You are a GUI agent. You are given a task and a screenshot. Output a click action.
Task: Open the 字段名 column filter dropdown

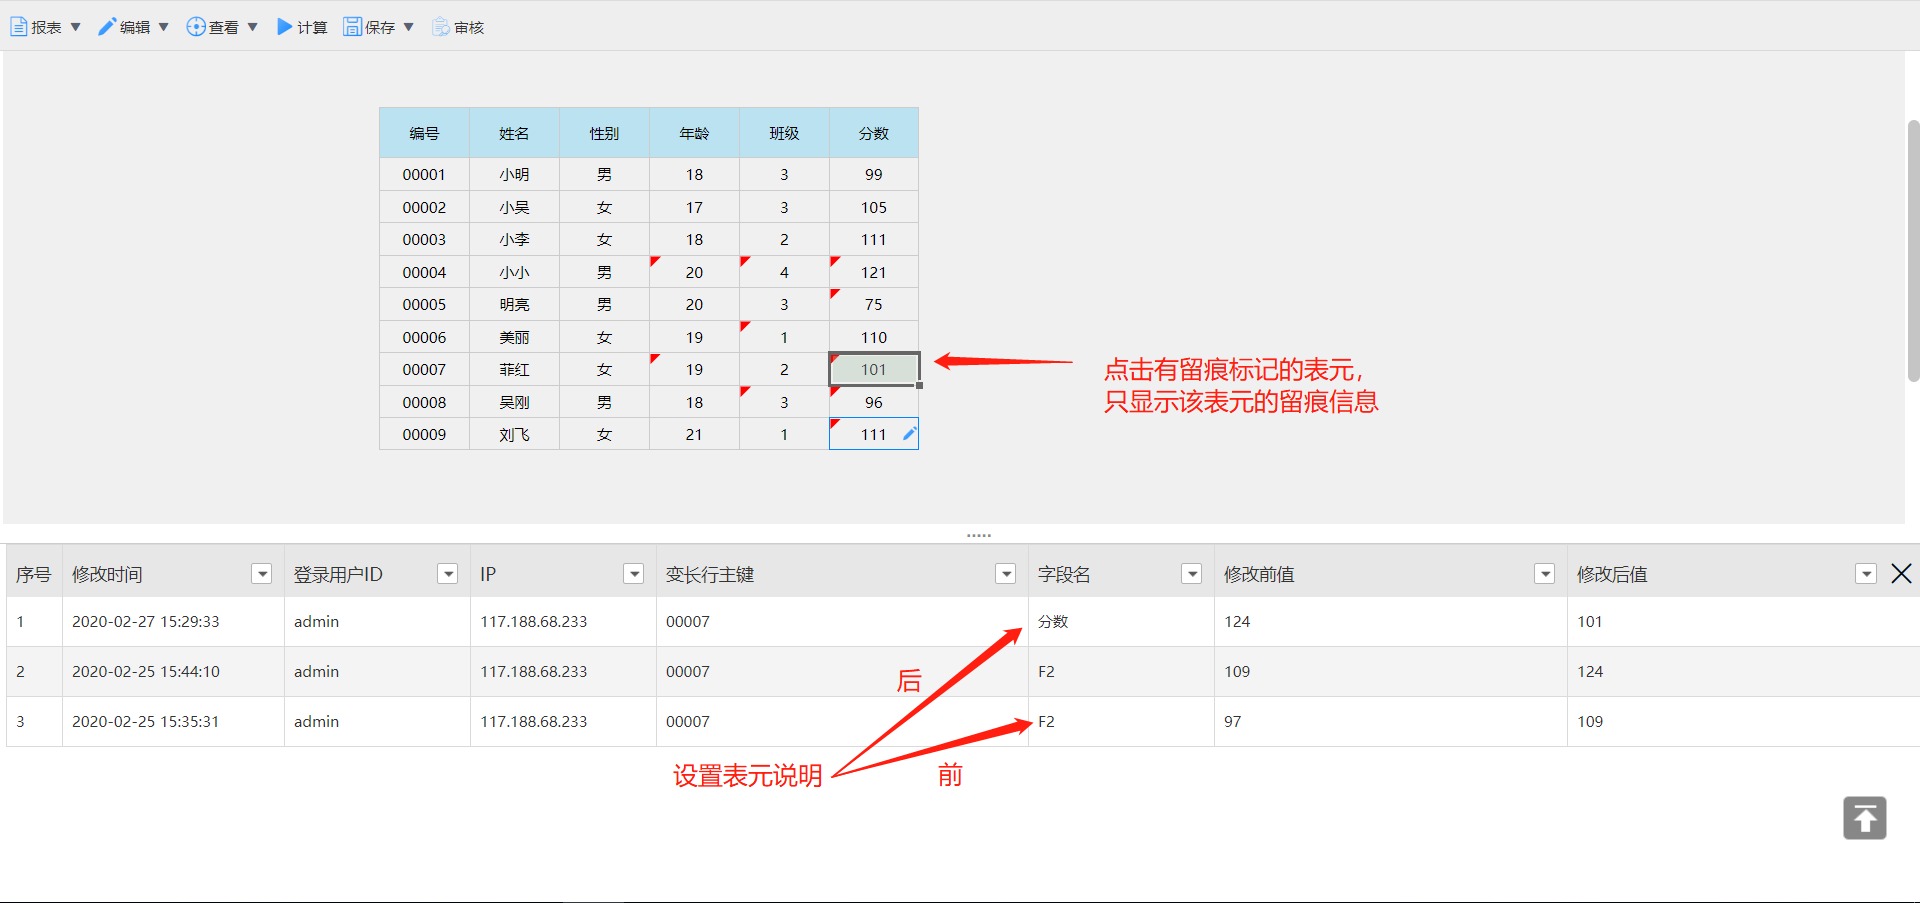click(x=1192, y=574)
